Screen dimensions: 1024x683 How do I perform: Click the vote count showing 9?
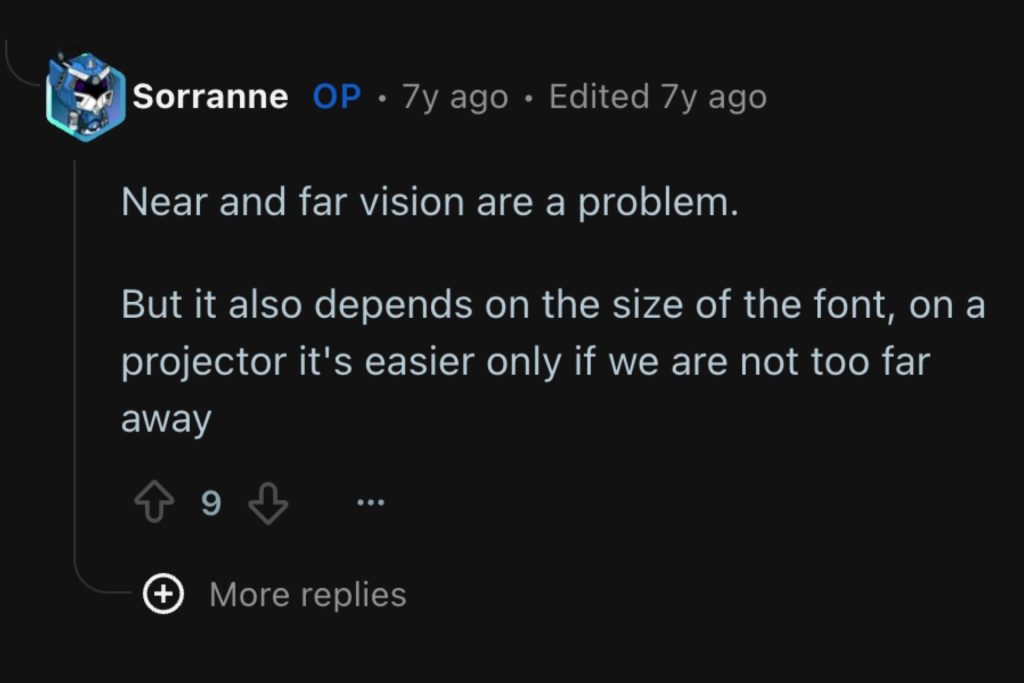click(210, 503)
